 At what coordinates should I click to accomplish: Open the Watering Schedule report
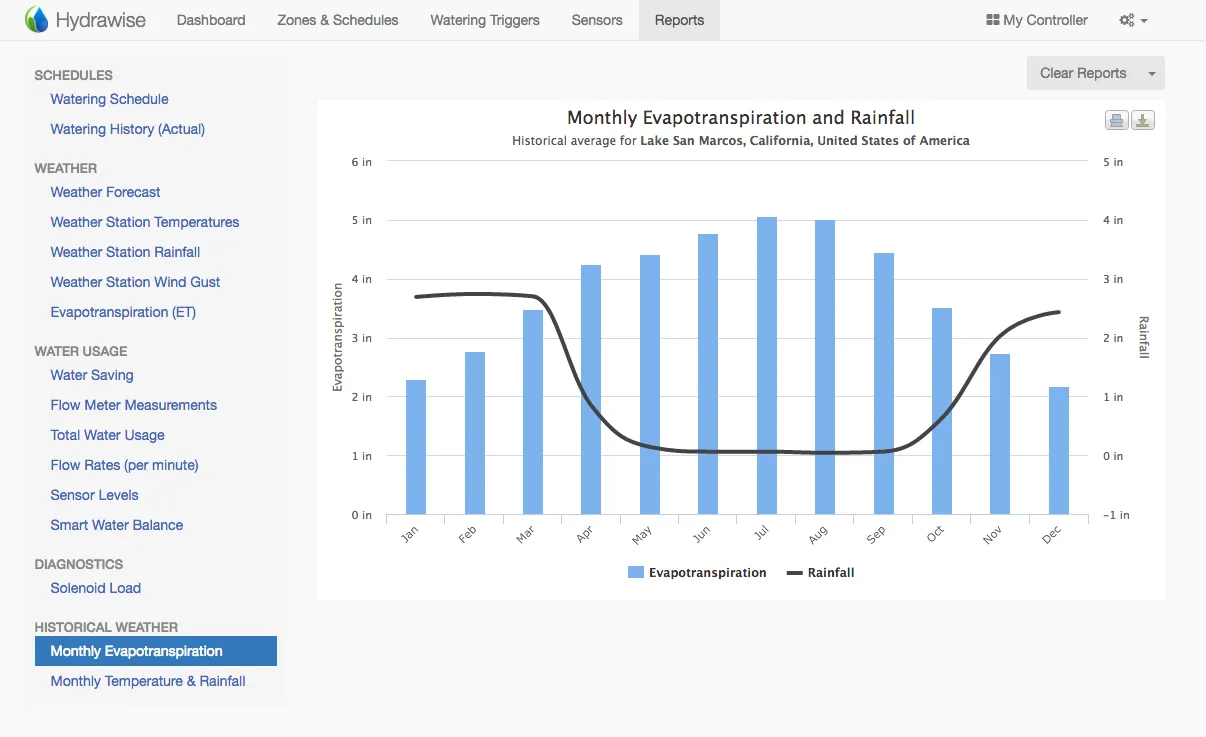(109, 99)
